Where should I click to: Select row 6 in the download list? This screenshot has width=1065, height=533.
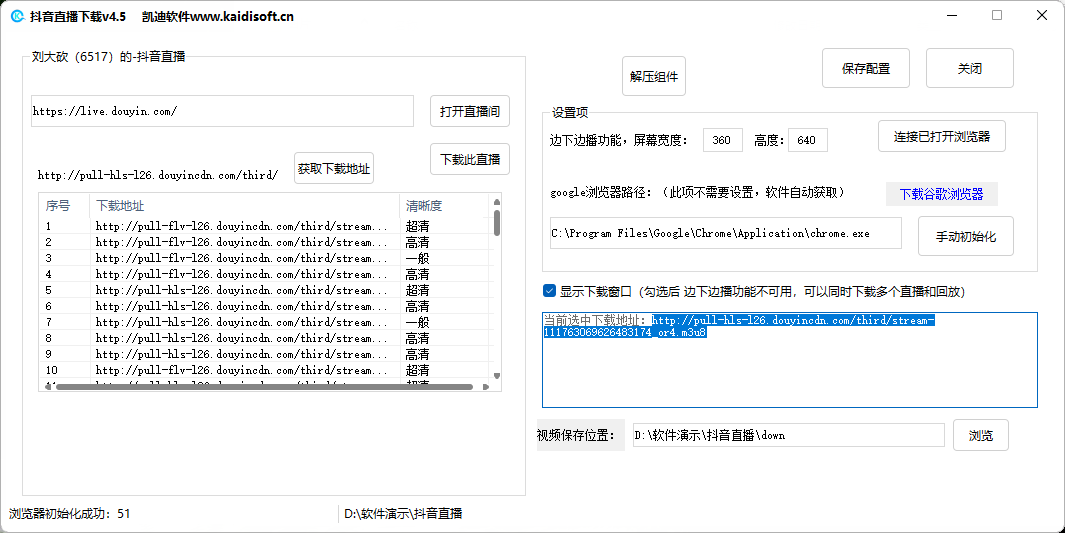click(264, 306)
